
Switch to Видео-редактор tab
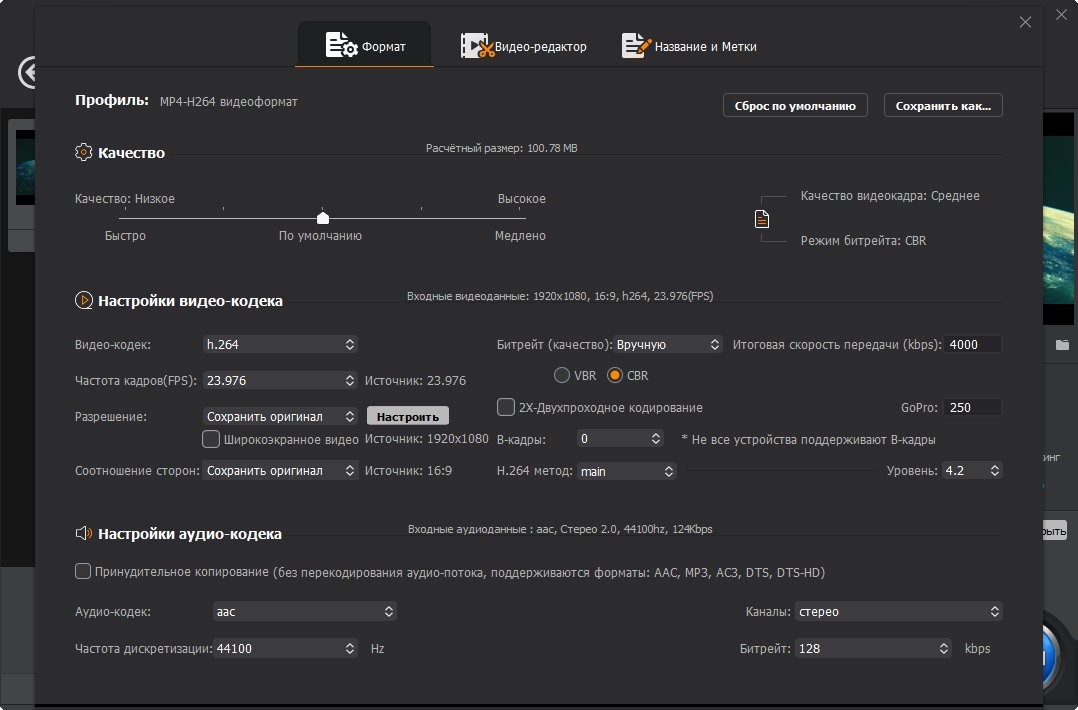point(524,46)
